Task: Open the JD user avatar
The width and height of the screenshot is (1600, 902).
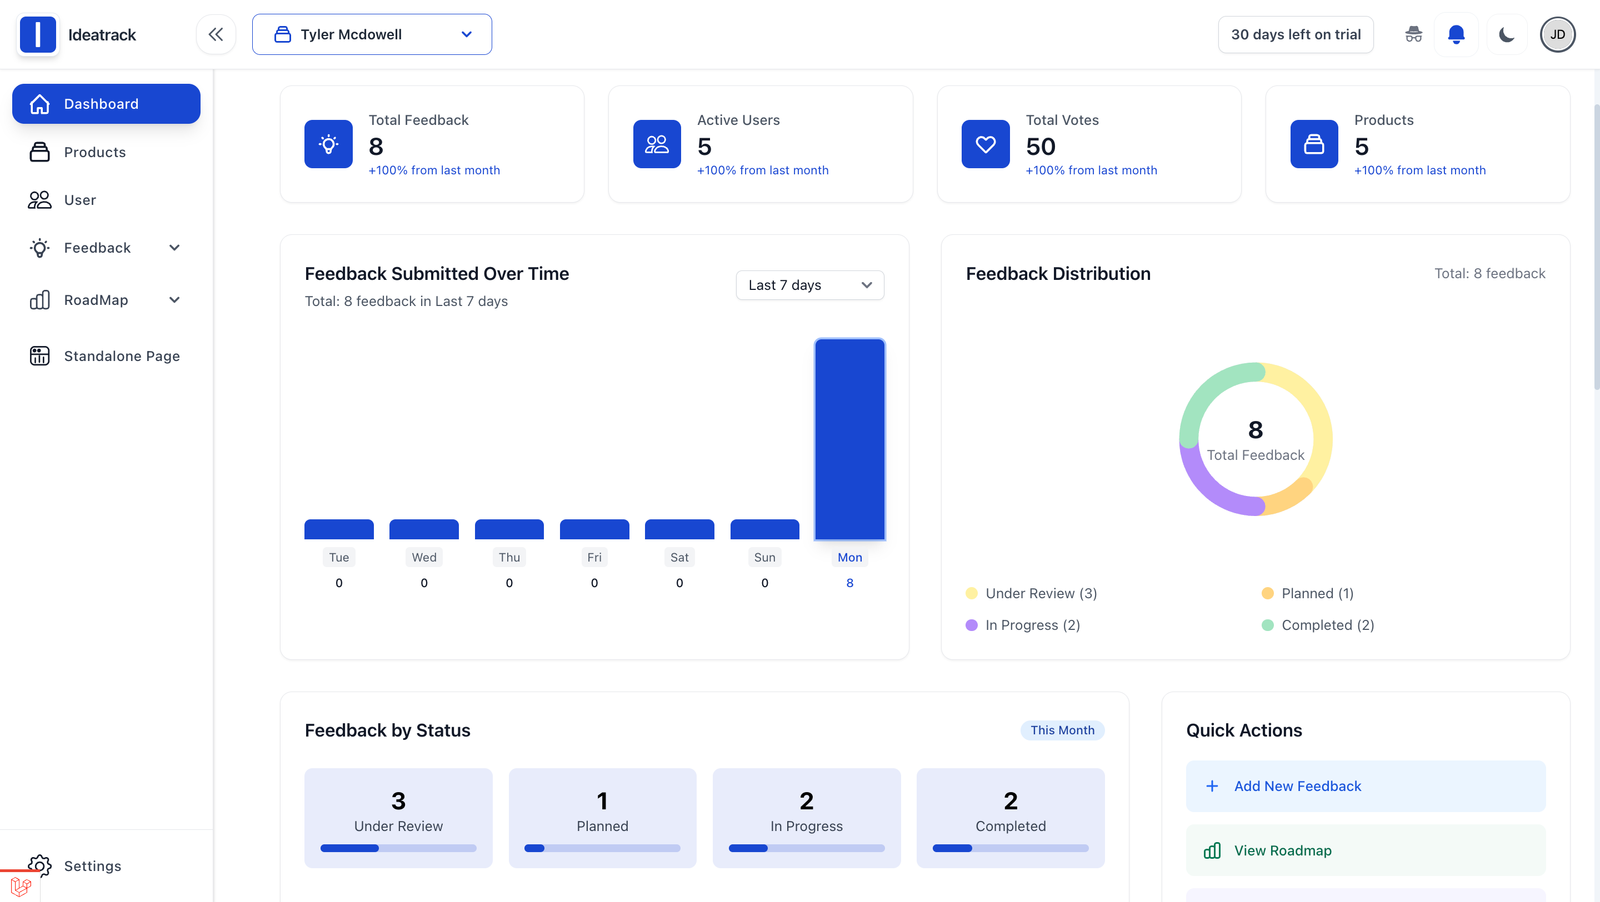Action: 1557,35
